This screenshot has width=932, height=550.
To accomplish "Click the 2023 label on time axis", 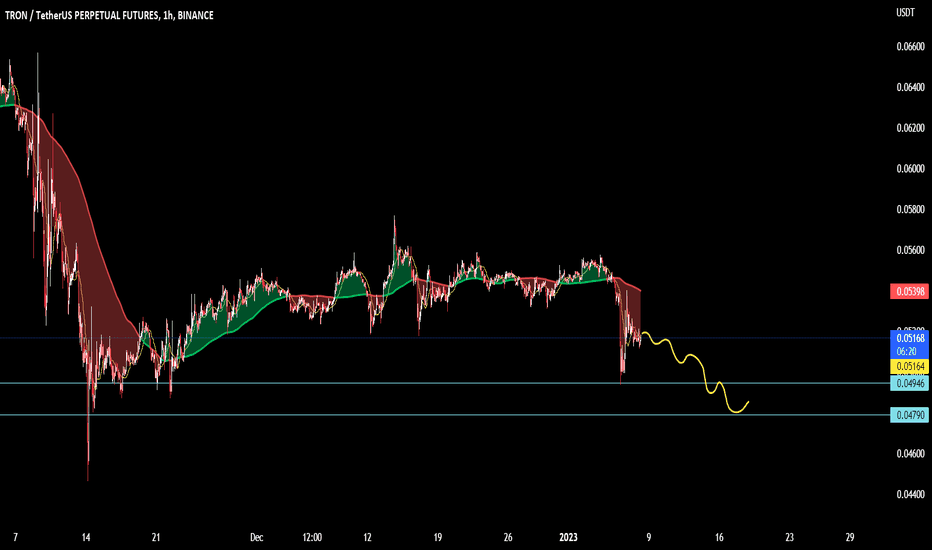I will pos(568,538).
